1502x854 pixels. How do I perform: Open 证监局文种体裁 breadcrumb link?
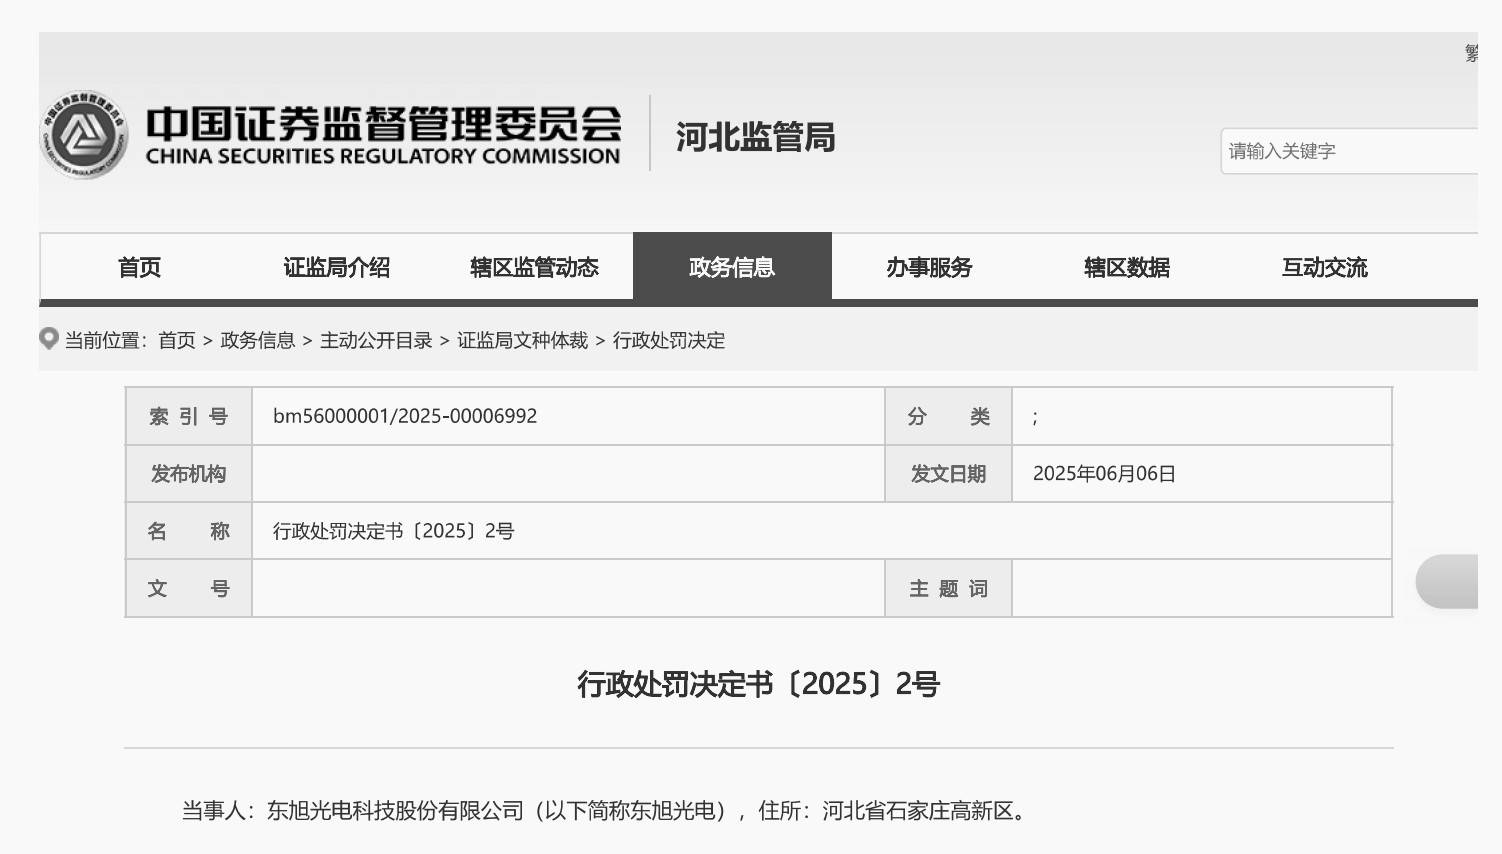point(522,340)
